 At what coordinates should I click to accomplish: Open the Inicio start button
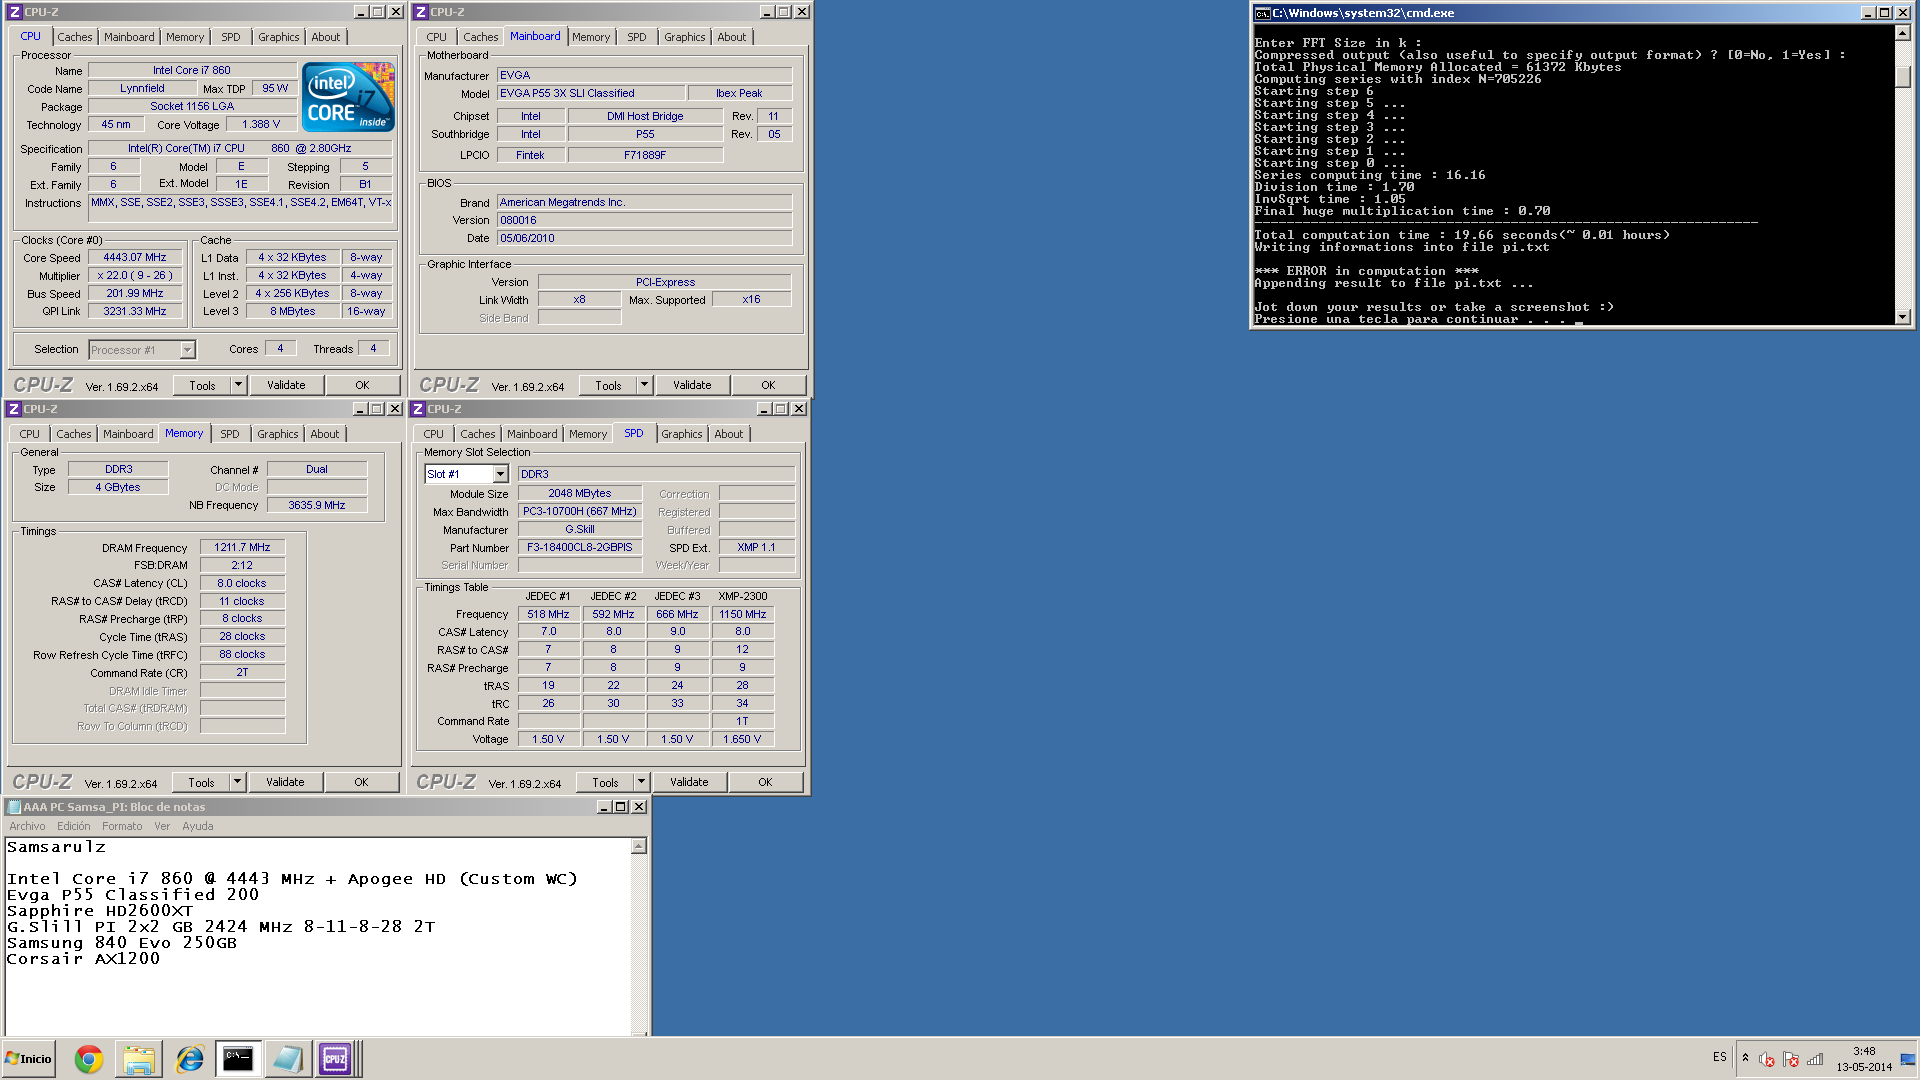pos(28,1059)
